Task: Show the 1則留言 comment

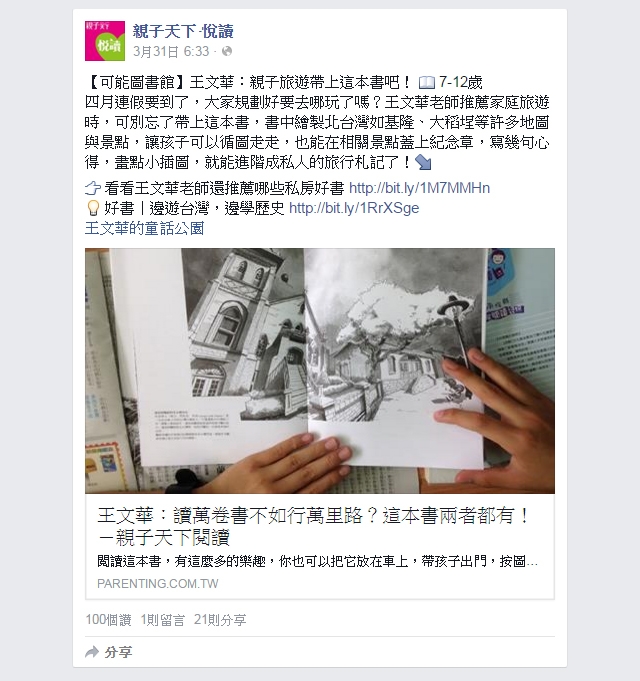Action: point(162,620)
